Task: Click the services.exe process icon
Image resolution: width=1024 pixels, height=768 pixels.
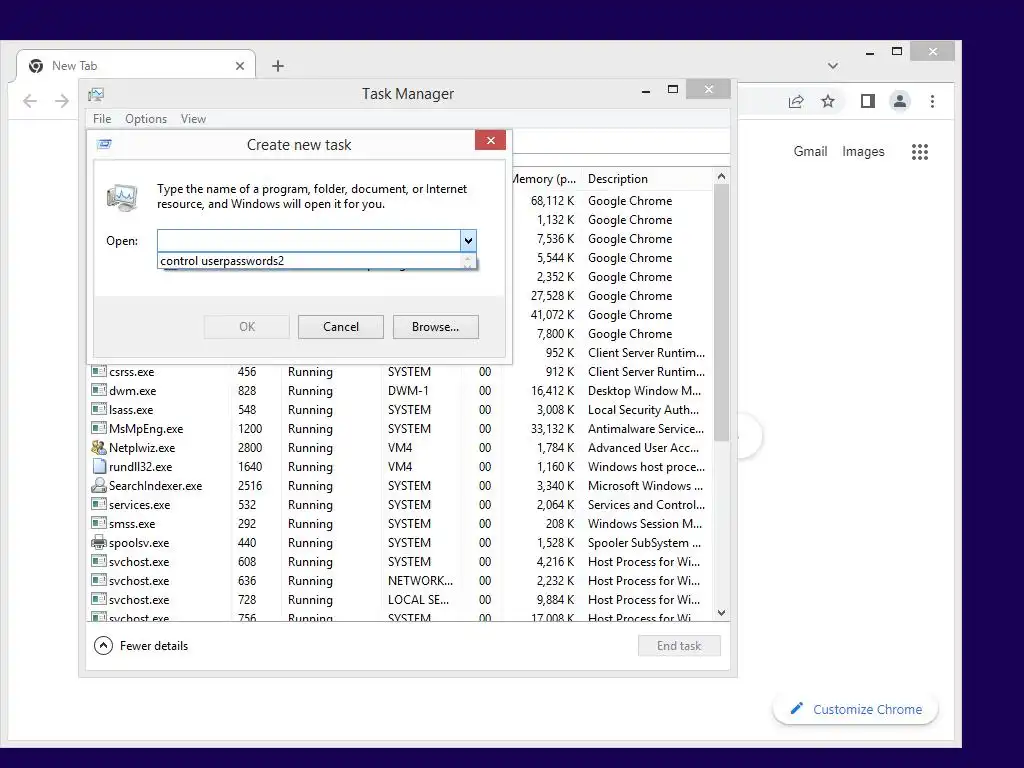Action: (99, 504)
